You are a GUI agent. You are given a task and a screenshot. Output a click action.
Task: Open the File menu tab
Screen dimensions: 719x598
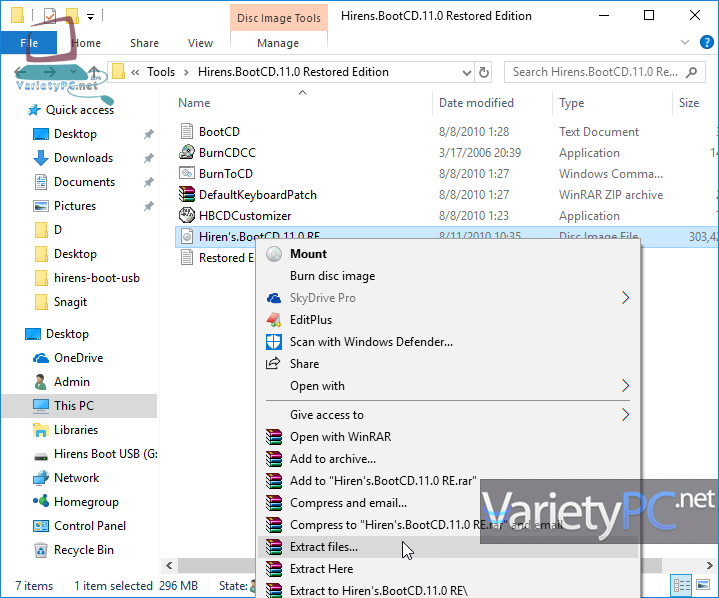[x=29, y=43]
